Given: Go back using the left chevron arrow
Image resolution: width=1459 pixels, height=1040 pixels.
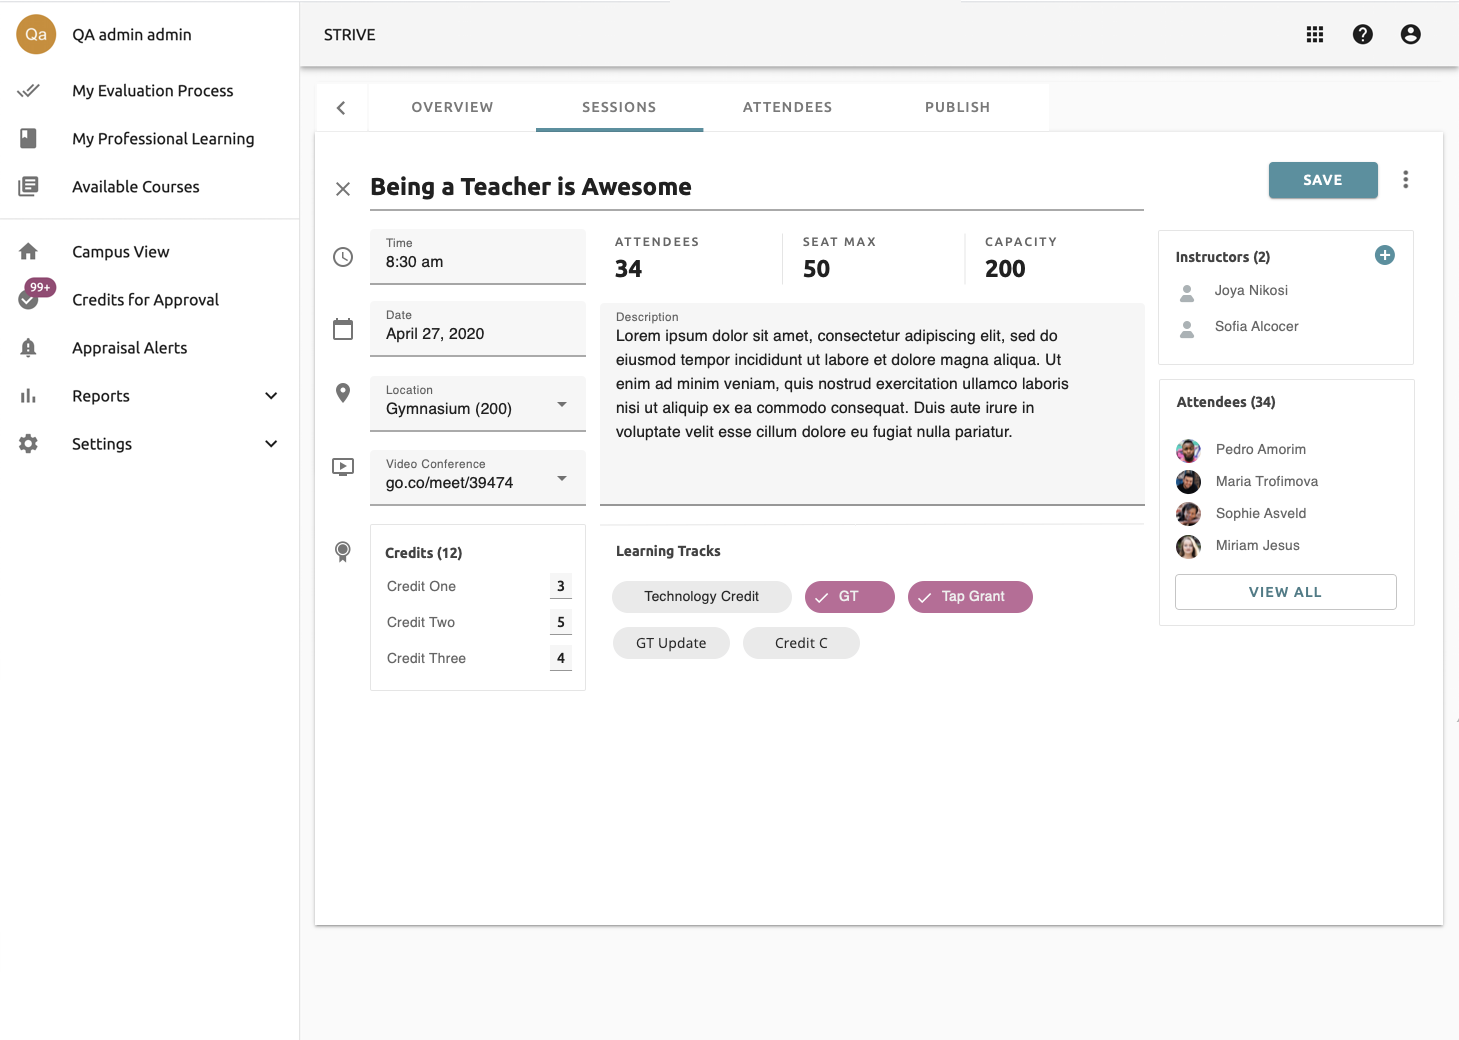Looking at the screenshot, I should click(x=341, y=108).
